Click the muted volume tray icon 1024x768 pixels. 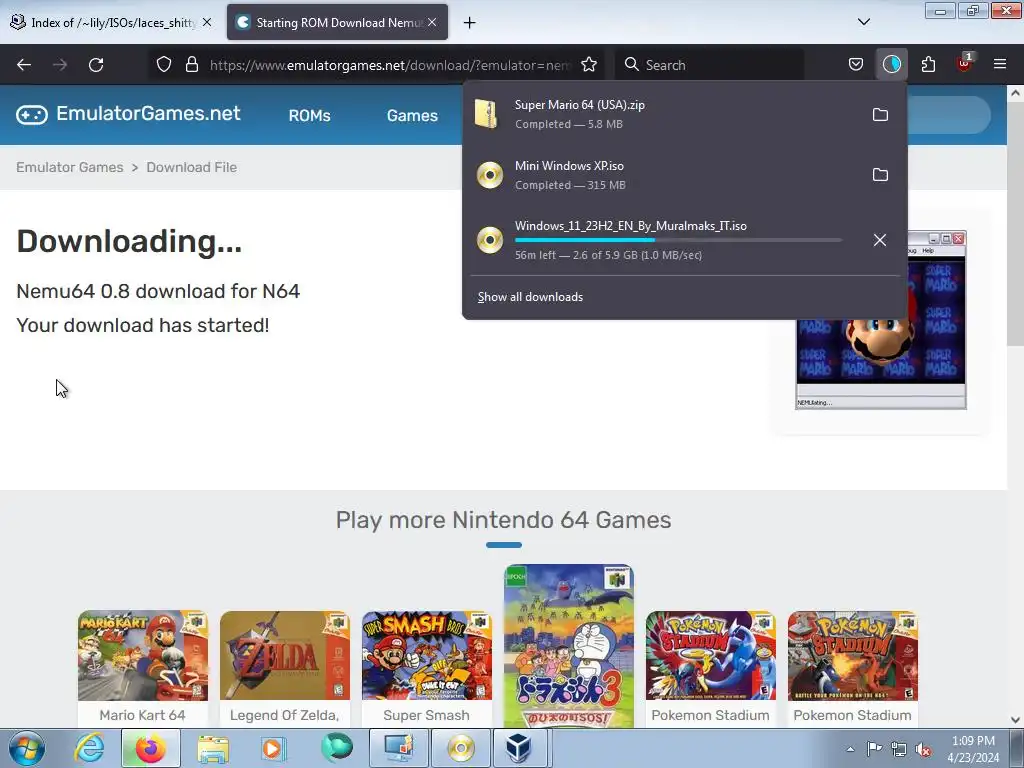[x=923, y=749]
